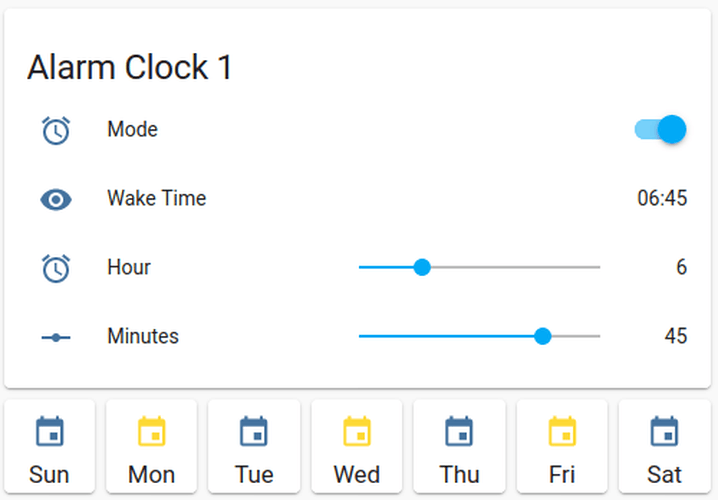Click the Tuesday calendar icon
Viewport: 718px width, 500px height.
point(254,432)
